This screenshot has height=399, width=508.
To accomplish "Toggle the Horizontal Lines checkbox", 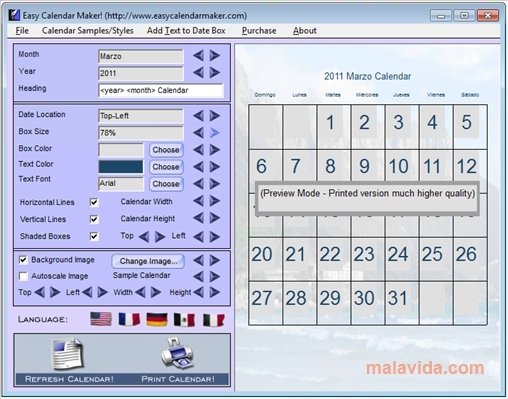I will pos(94,202).
